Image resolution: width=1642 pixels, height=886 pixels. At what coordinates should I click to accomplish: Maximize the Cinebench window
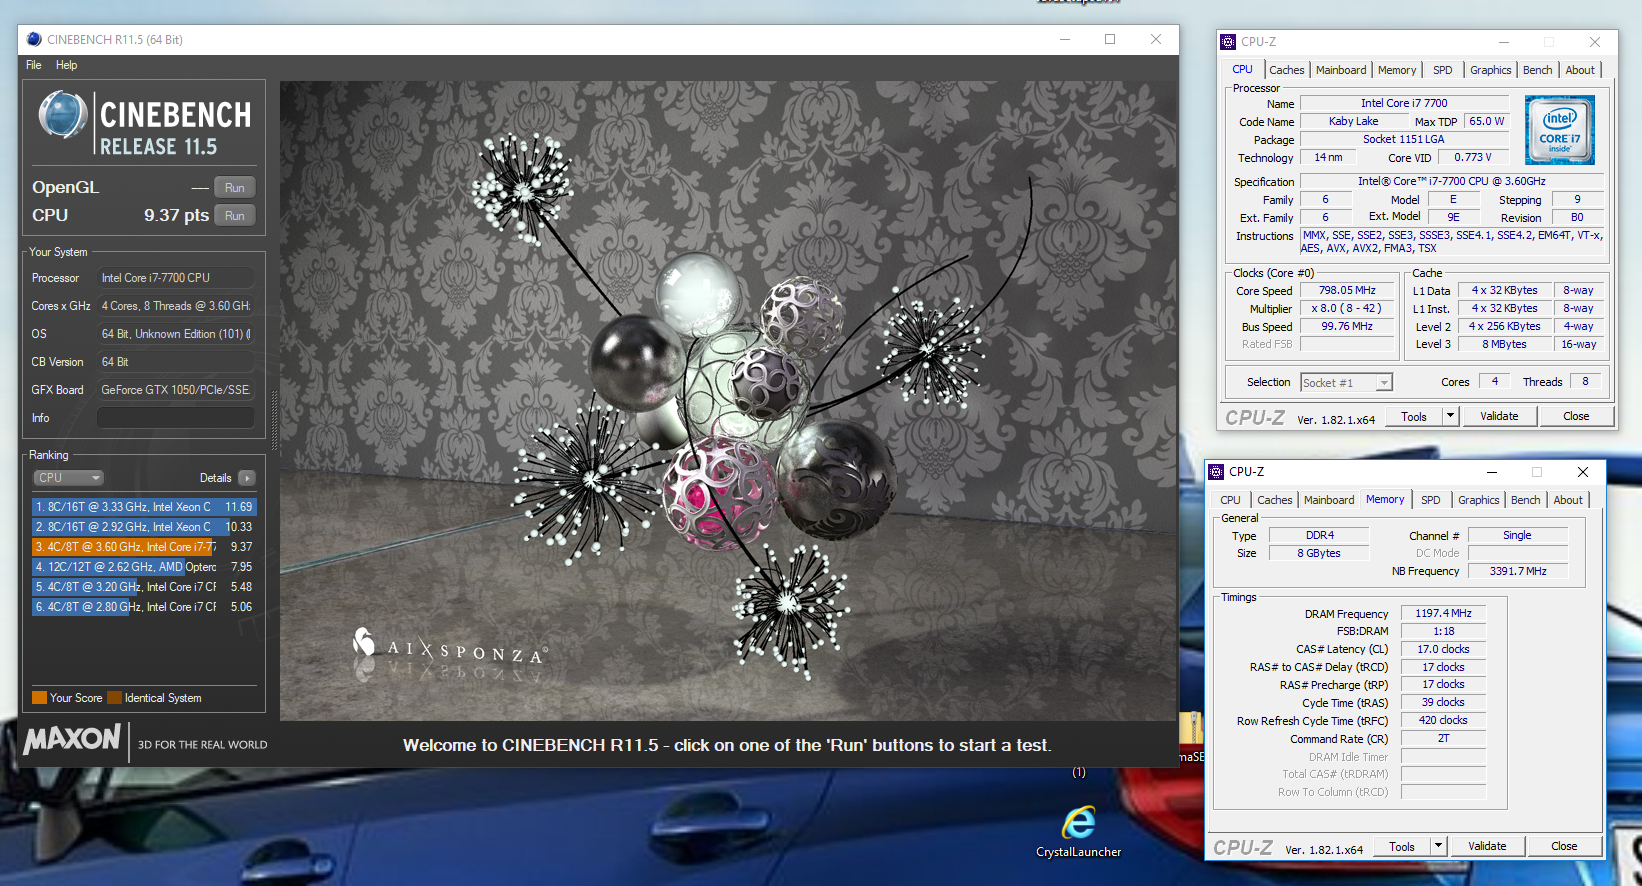(x=1109, y=39)
